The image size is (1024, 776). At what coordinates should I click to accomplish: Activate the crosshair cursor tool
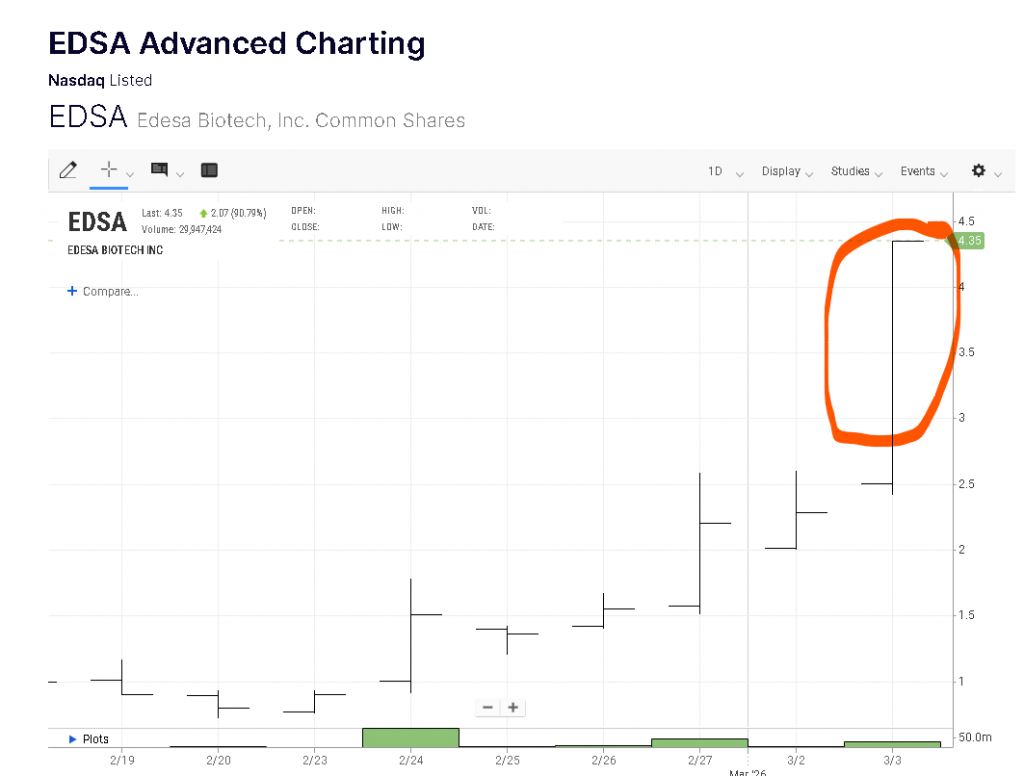[x=109, y=169]
